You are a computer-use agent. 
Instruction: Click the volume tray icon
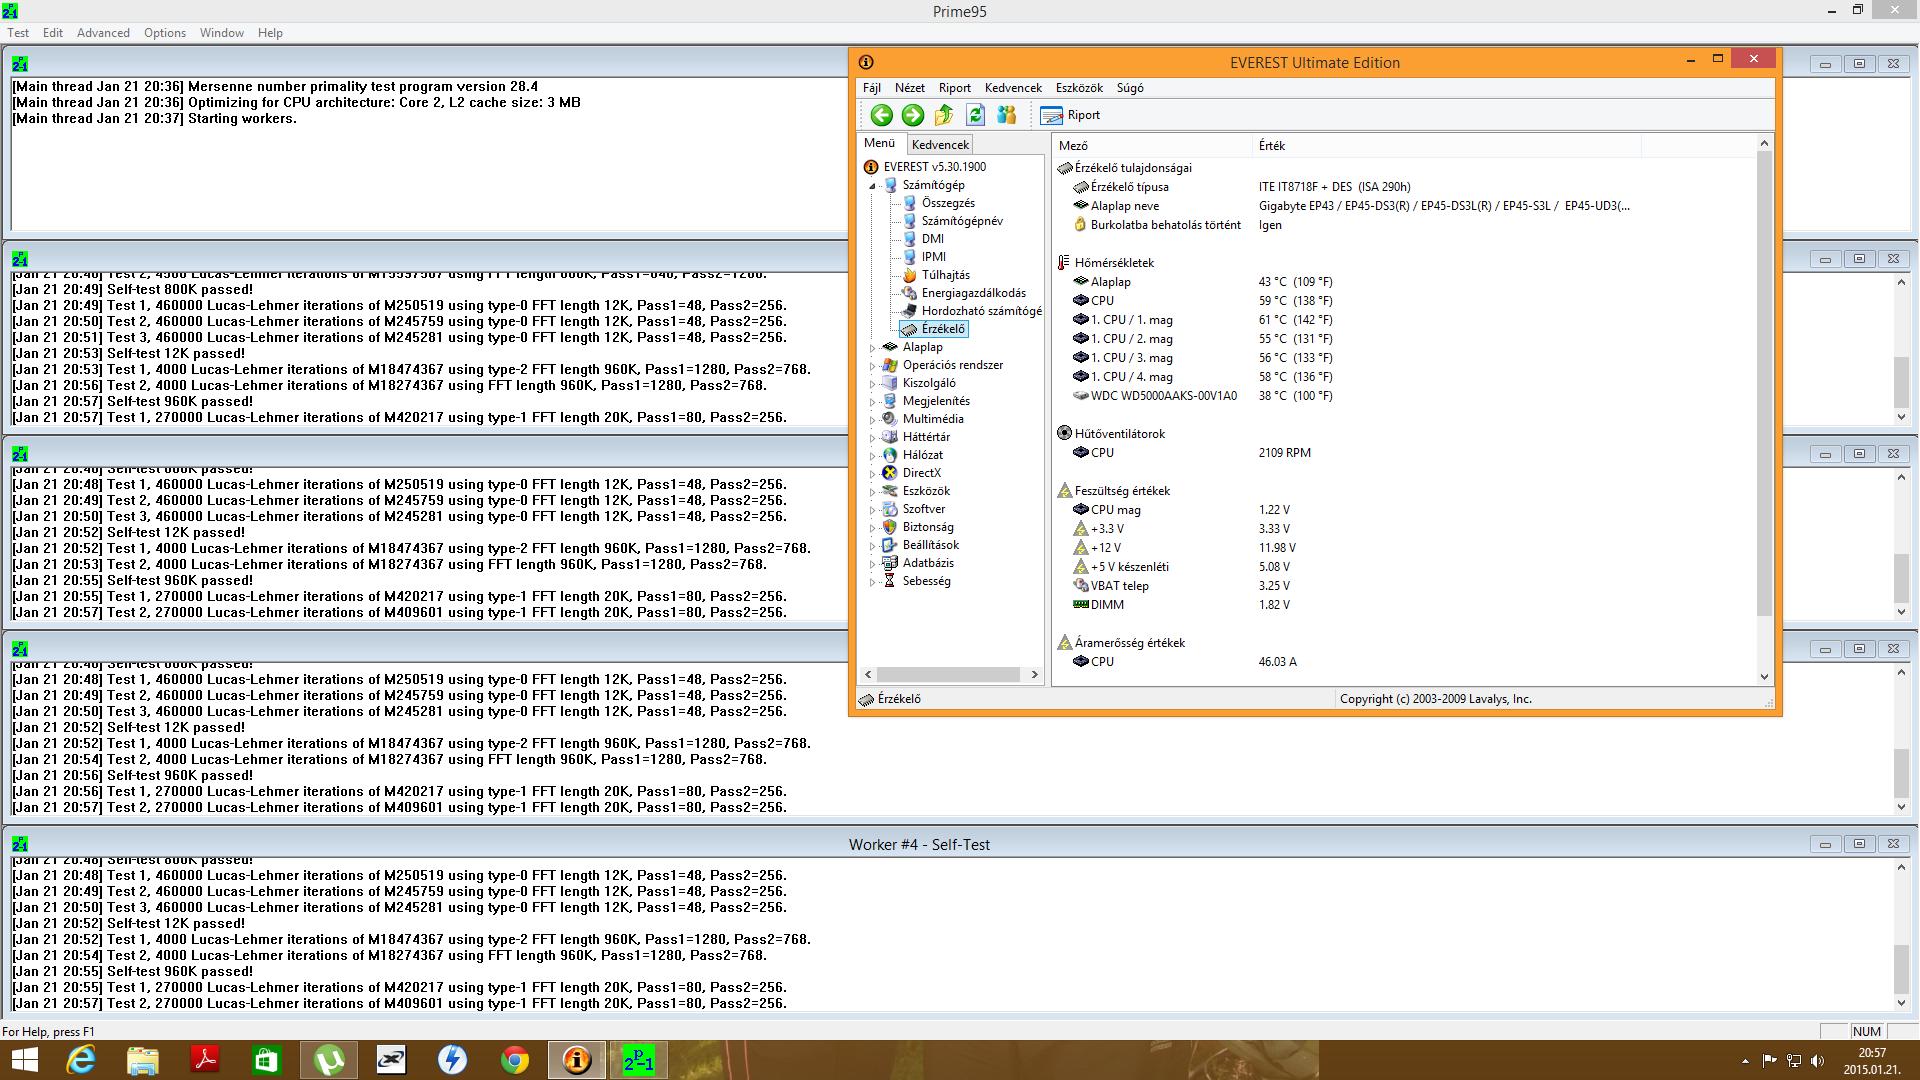1817,1061
